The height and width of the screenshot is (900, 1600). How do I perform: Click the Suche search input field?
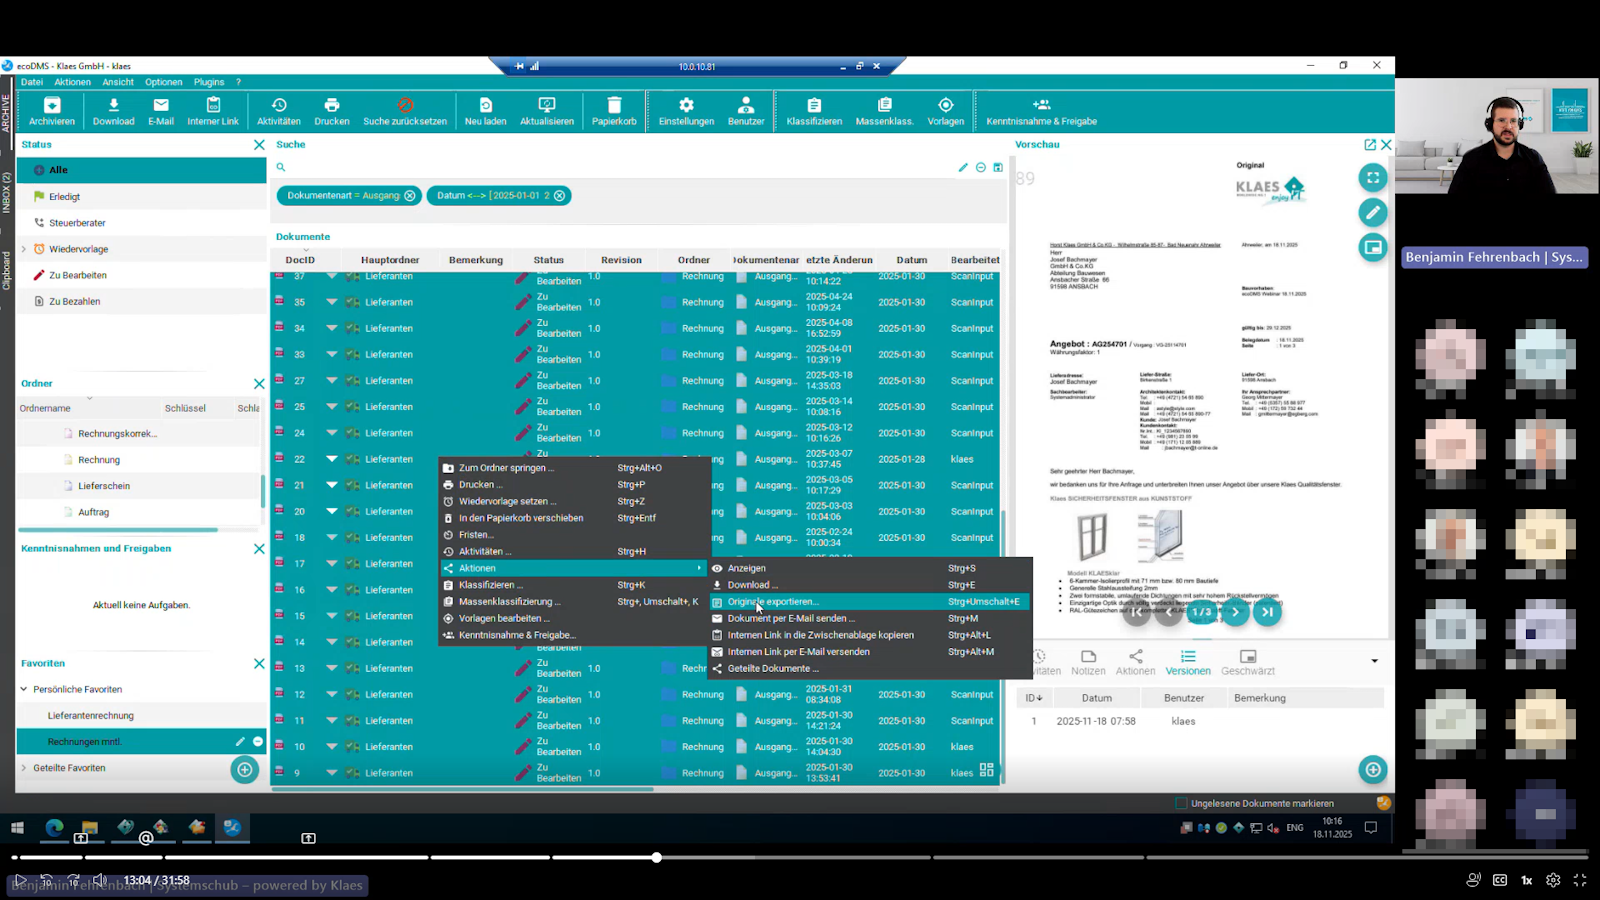click(620, 167)
